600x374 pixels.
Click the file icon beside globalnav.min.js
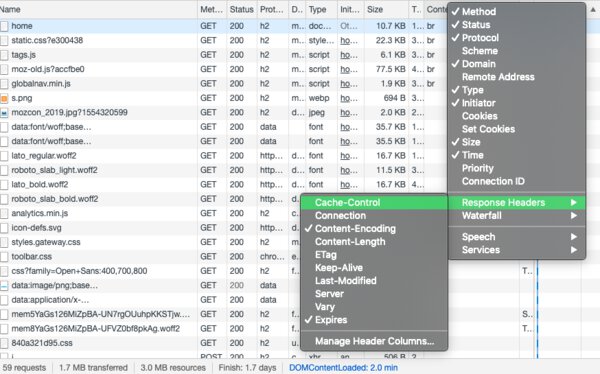tap(4, 84)
